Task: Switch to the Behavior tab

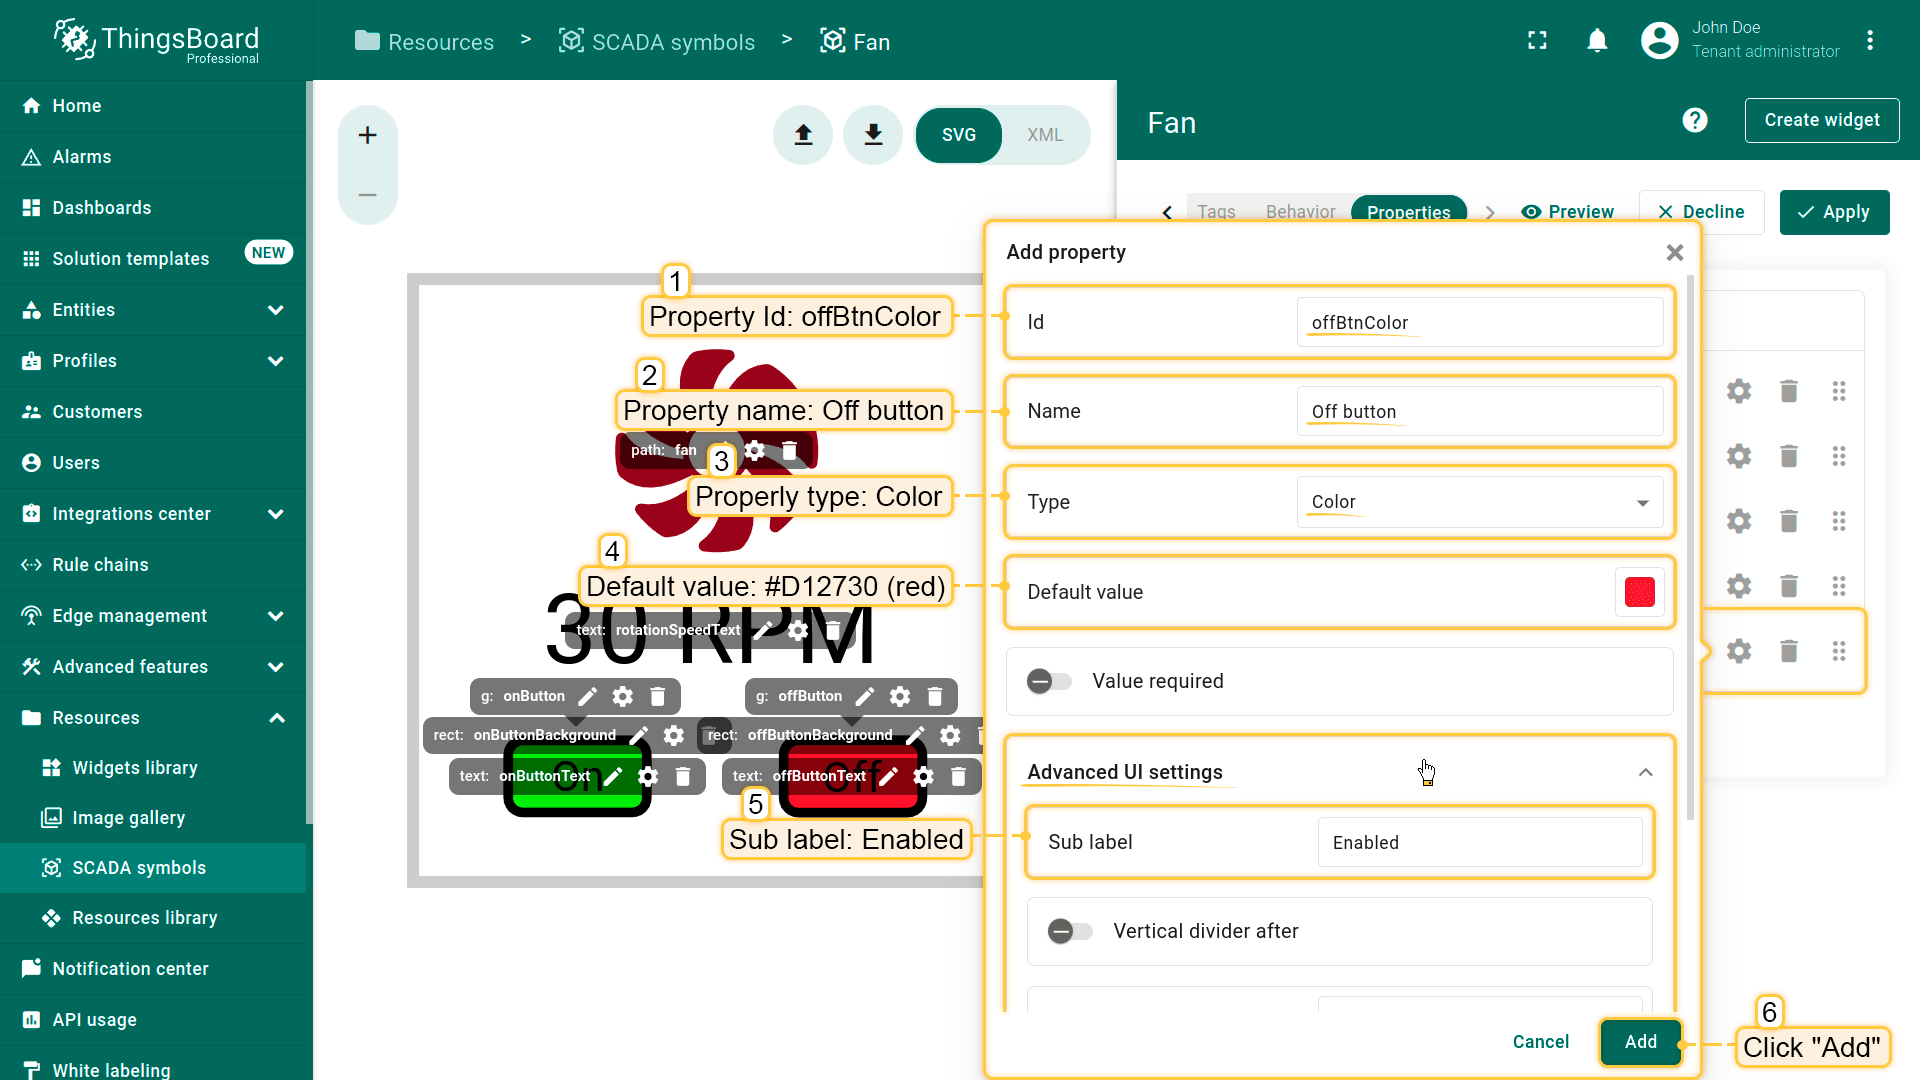Action: pos(1300,212)
